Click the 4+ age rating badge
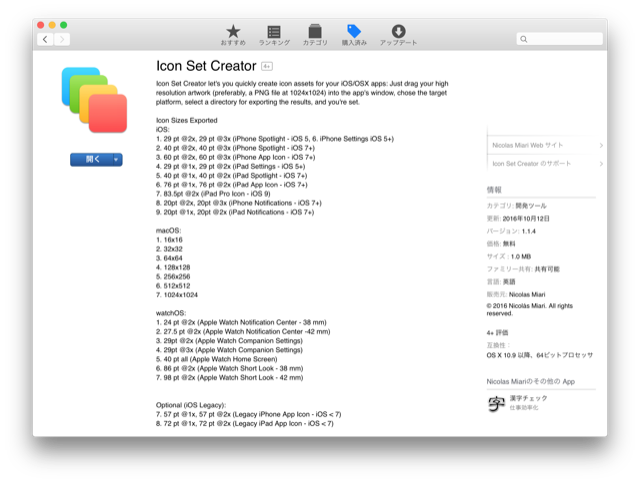The width and height of the screenshot is (640, 483). point(267,66)
